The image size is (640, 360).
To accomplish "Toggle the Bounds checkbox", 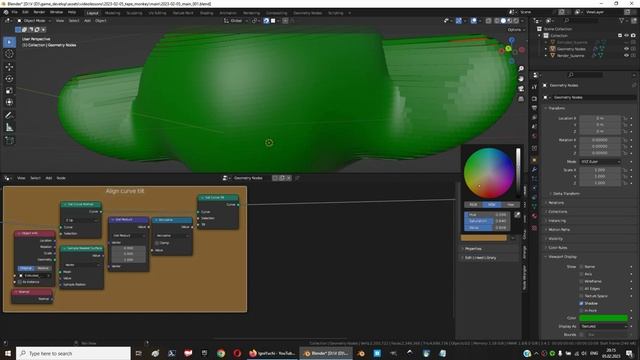I will (581, 335).
